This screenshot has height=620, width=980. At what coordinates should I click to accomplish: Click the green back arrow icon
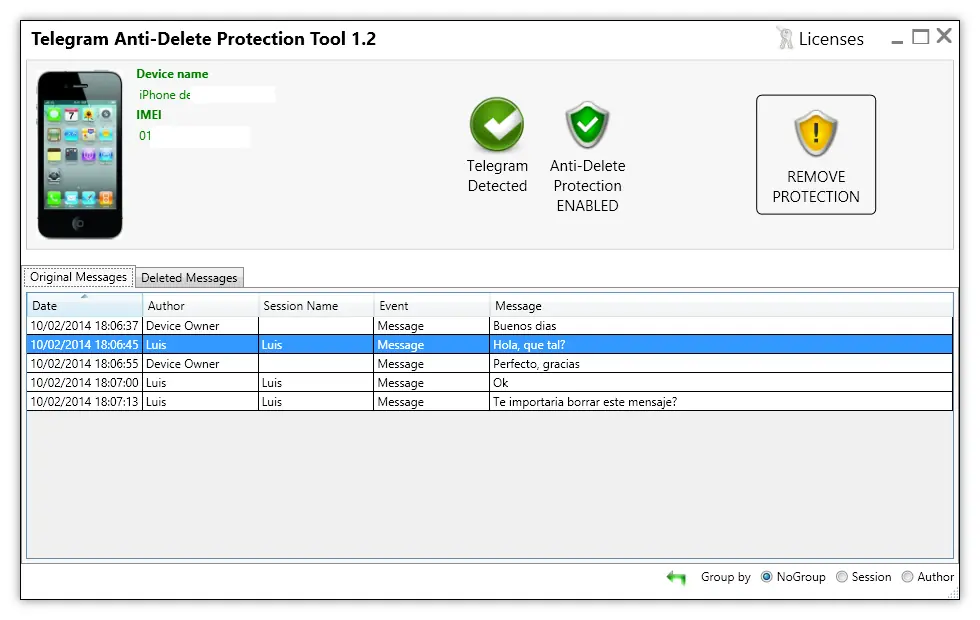(676, 577)
